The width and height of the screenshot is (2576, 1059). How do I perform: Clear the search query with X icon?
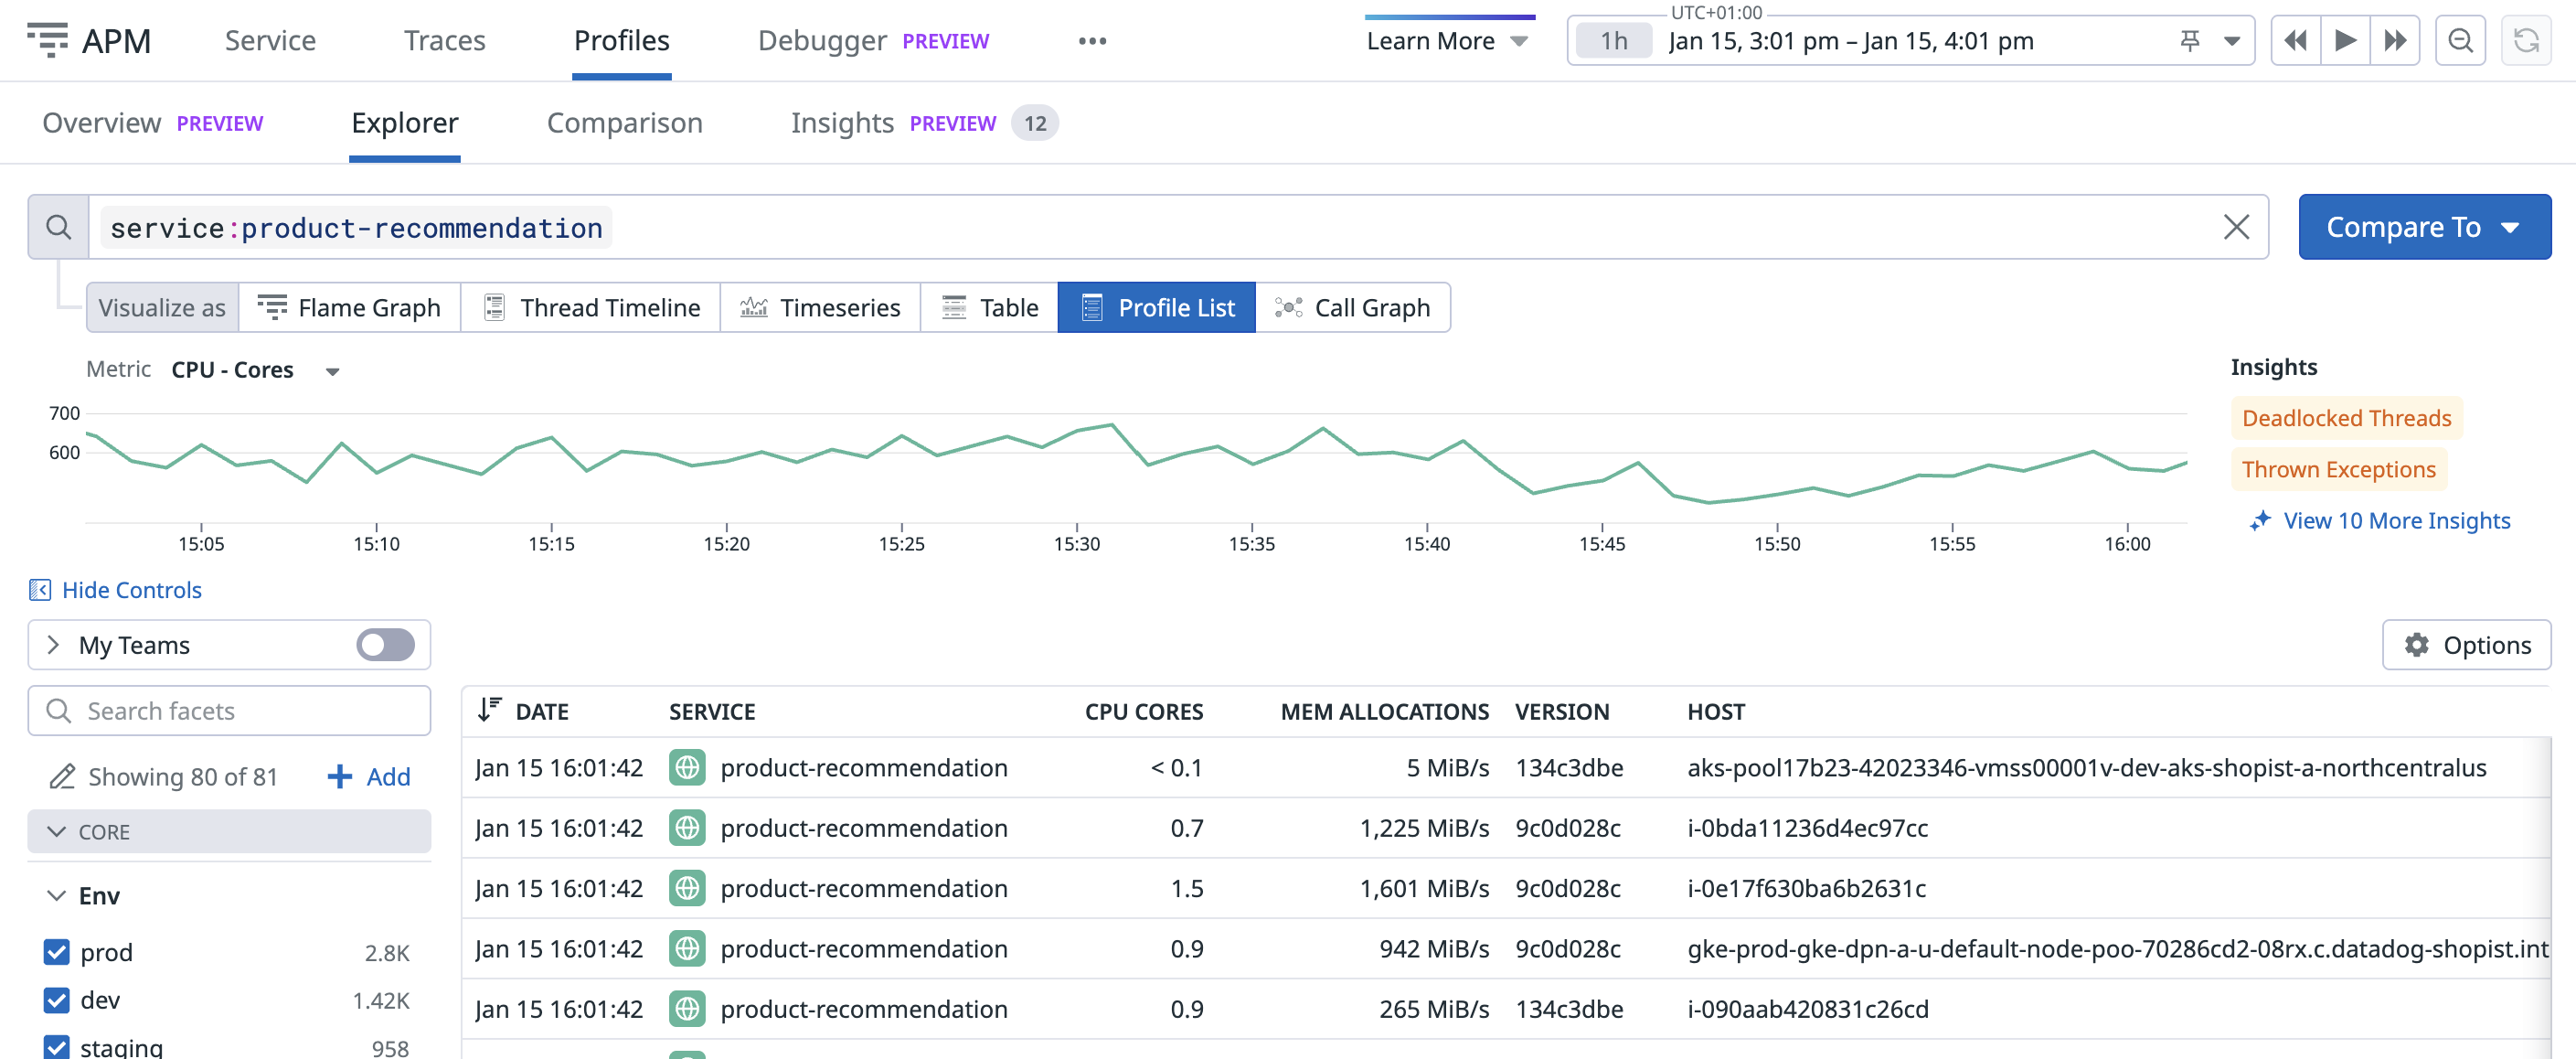click(2236, 227)
